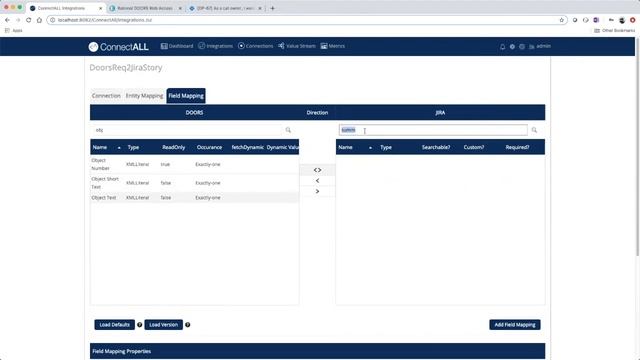640x360 pixels.
Task: Click the Searchable? column header
Action: click(436, 147)
